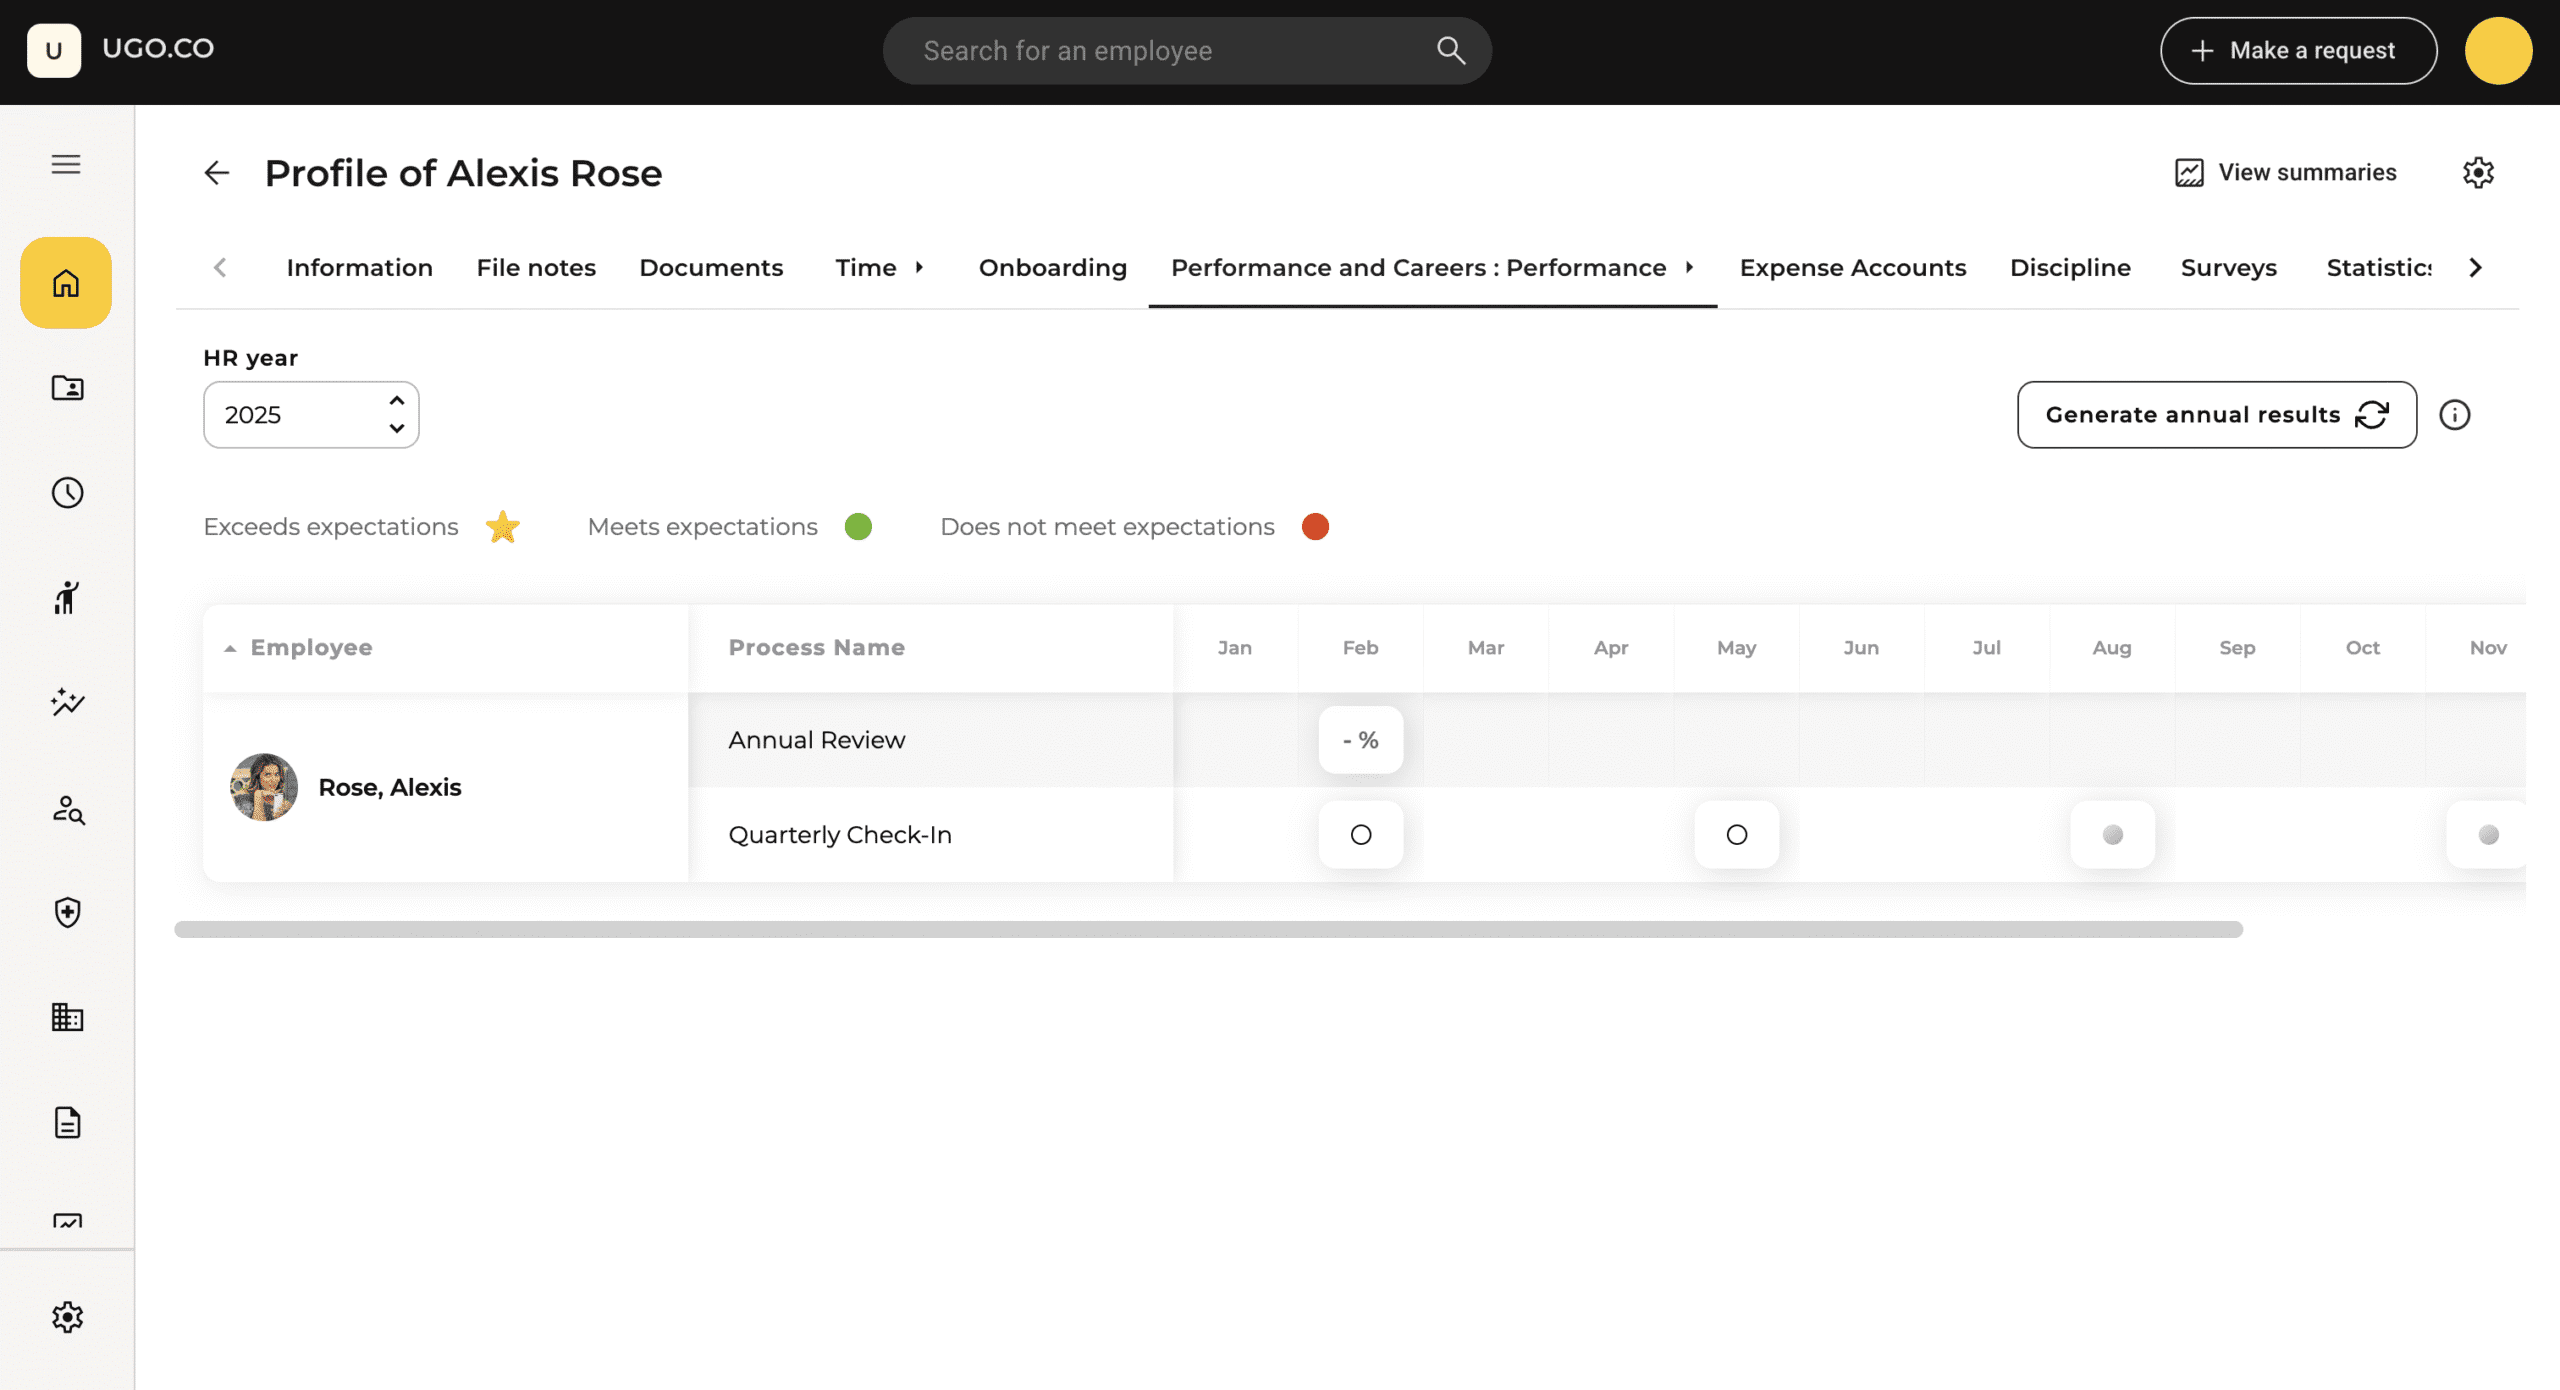Go to the Home sidebar icon
The height and width of the screenshot is (1390, 2560).
[x=66, y=283]
